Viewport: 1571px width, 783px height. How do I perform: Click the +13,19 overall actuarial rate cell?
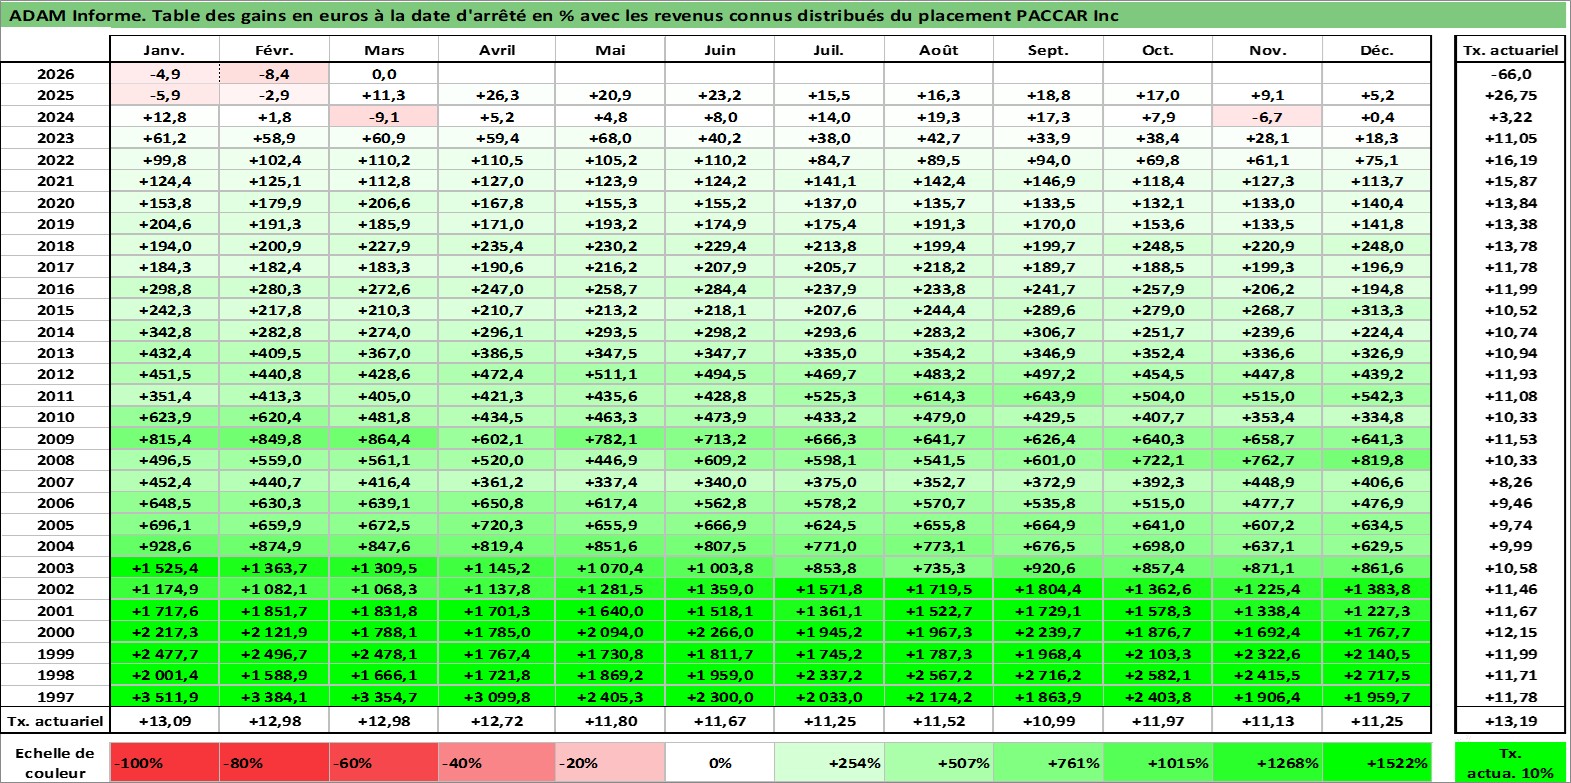click(x=1511, y=720)
